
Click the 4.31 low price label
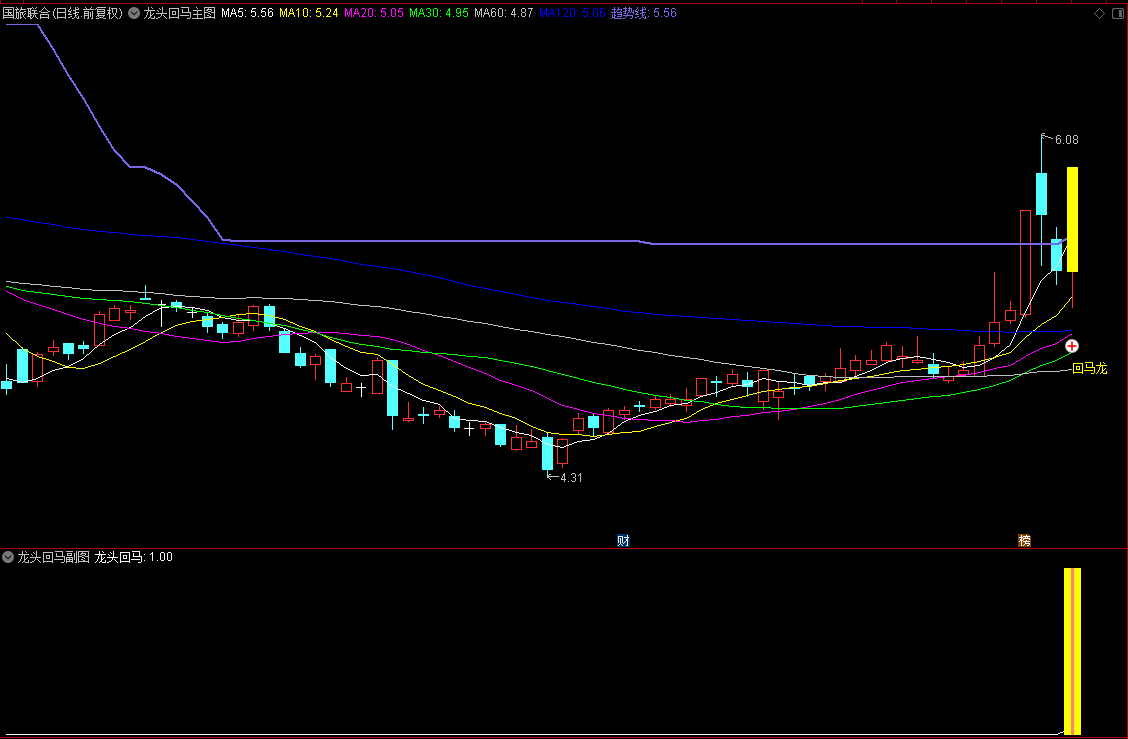570,478
